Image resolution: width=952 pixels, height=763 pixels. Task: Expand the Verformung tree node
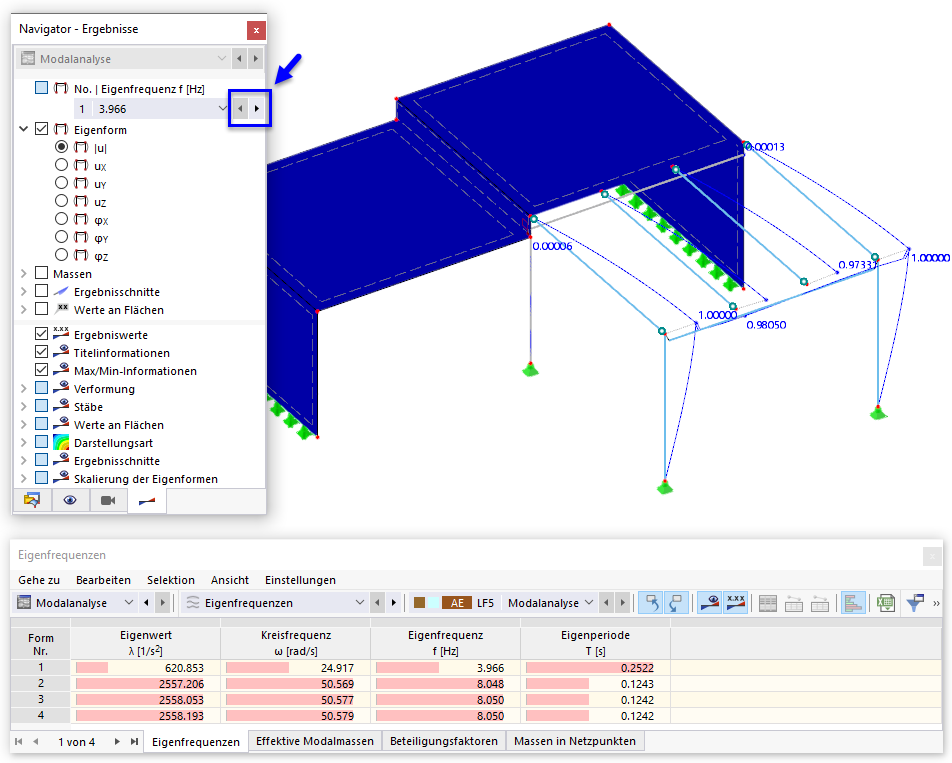click(x=24, y=388)
